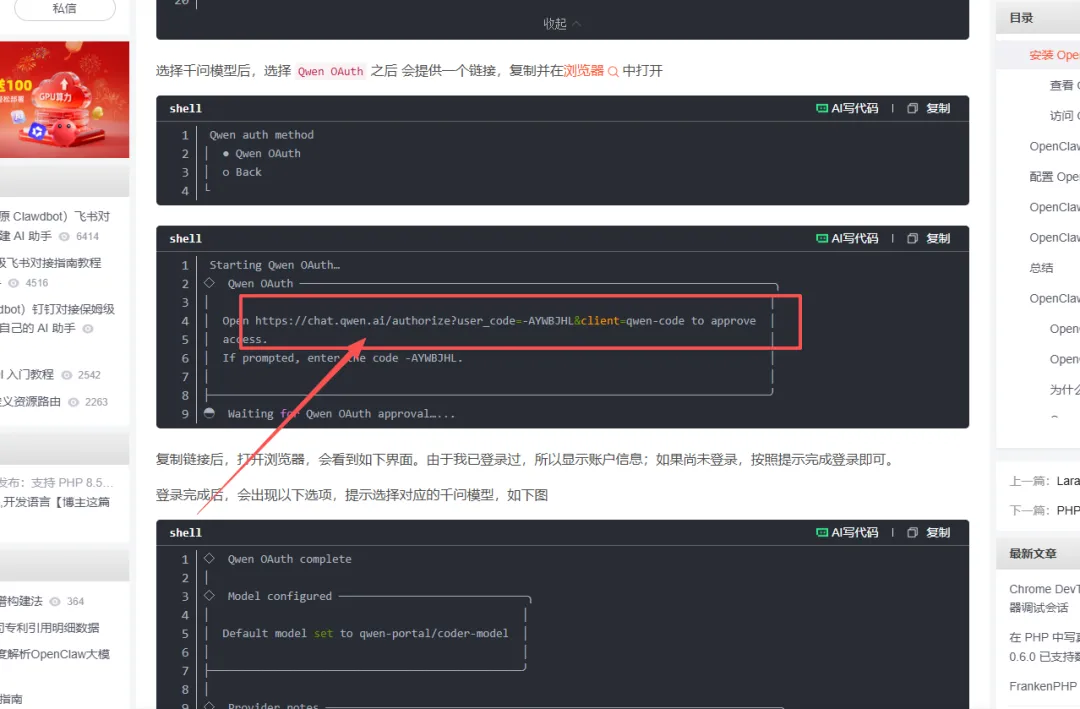This screenshot has width=1080, height=709.
Task: Click the copy icon in Starting Qwen OAuth block
Action: [913, 238]
